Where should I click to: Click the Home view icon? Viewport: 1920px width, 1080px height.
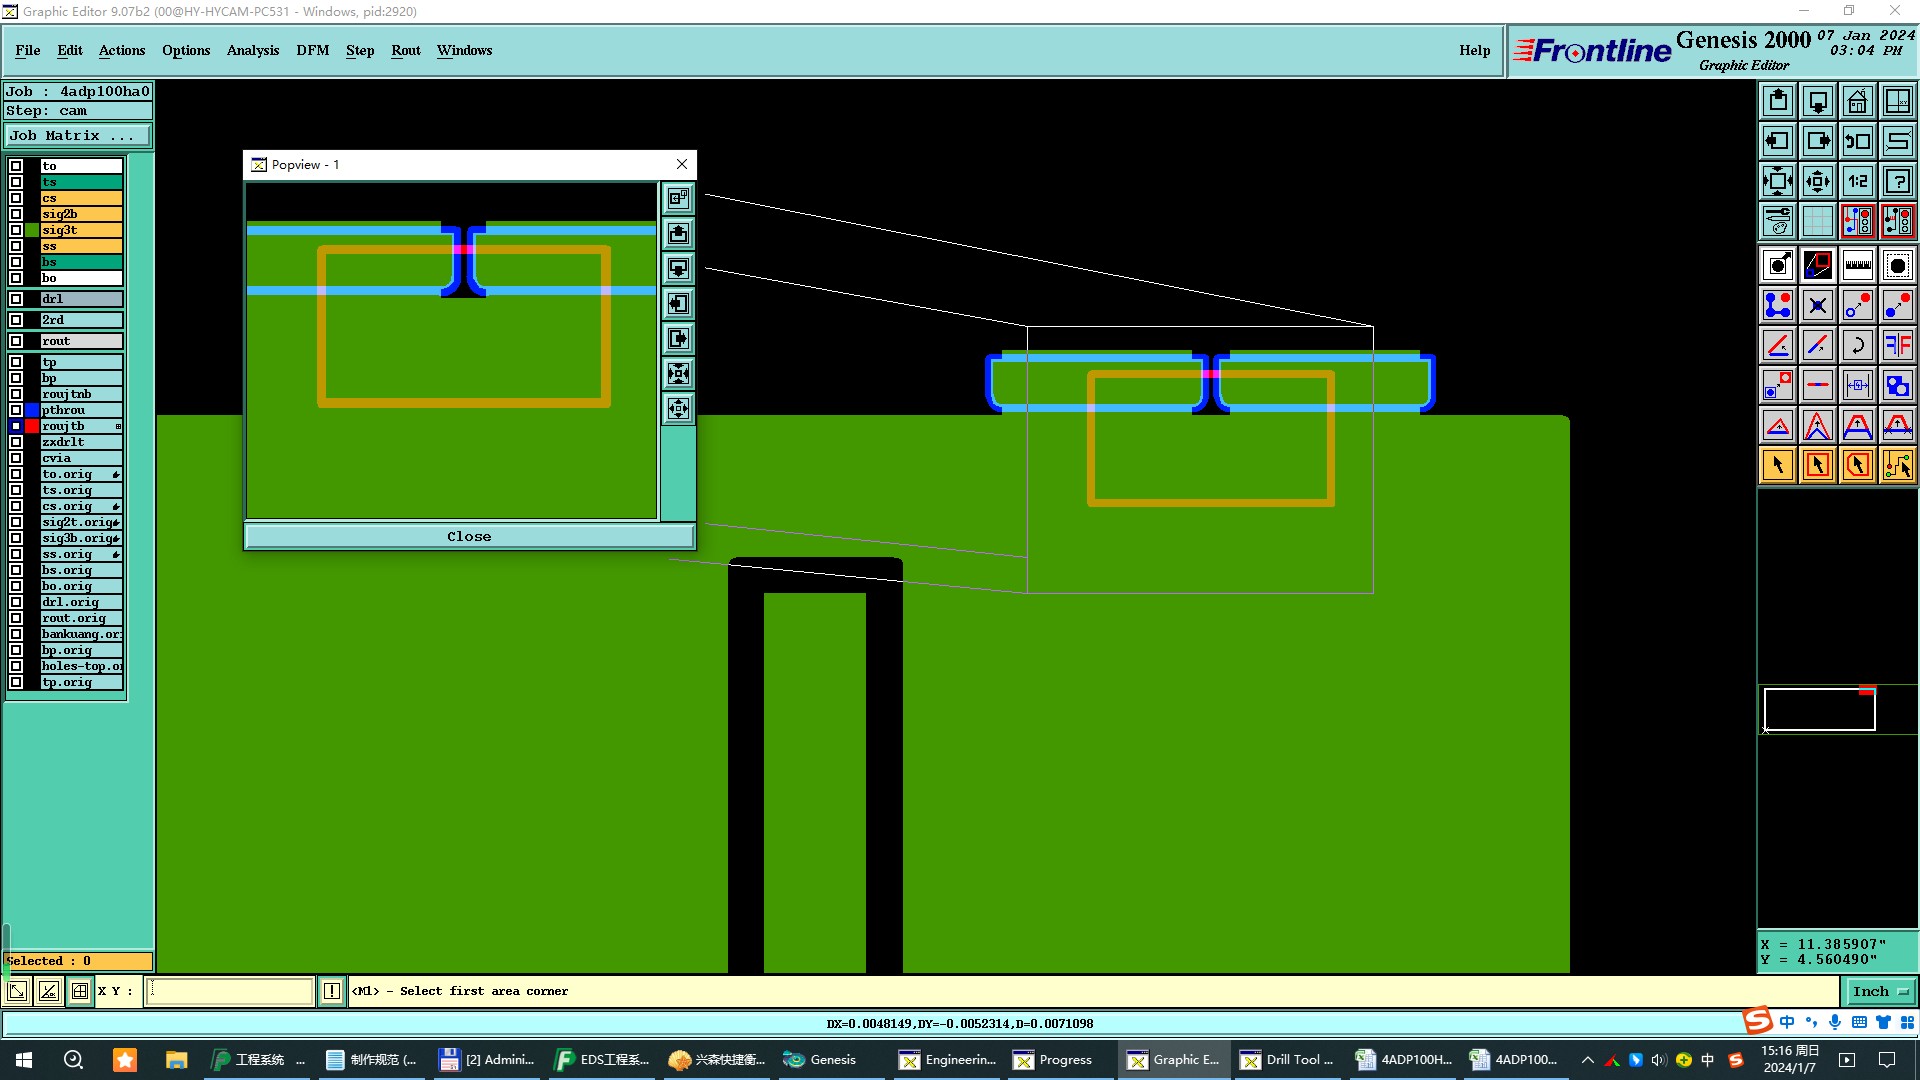pyautogui.click(x=1857, y=101)
